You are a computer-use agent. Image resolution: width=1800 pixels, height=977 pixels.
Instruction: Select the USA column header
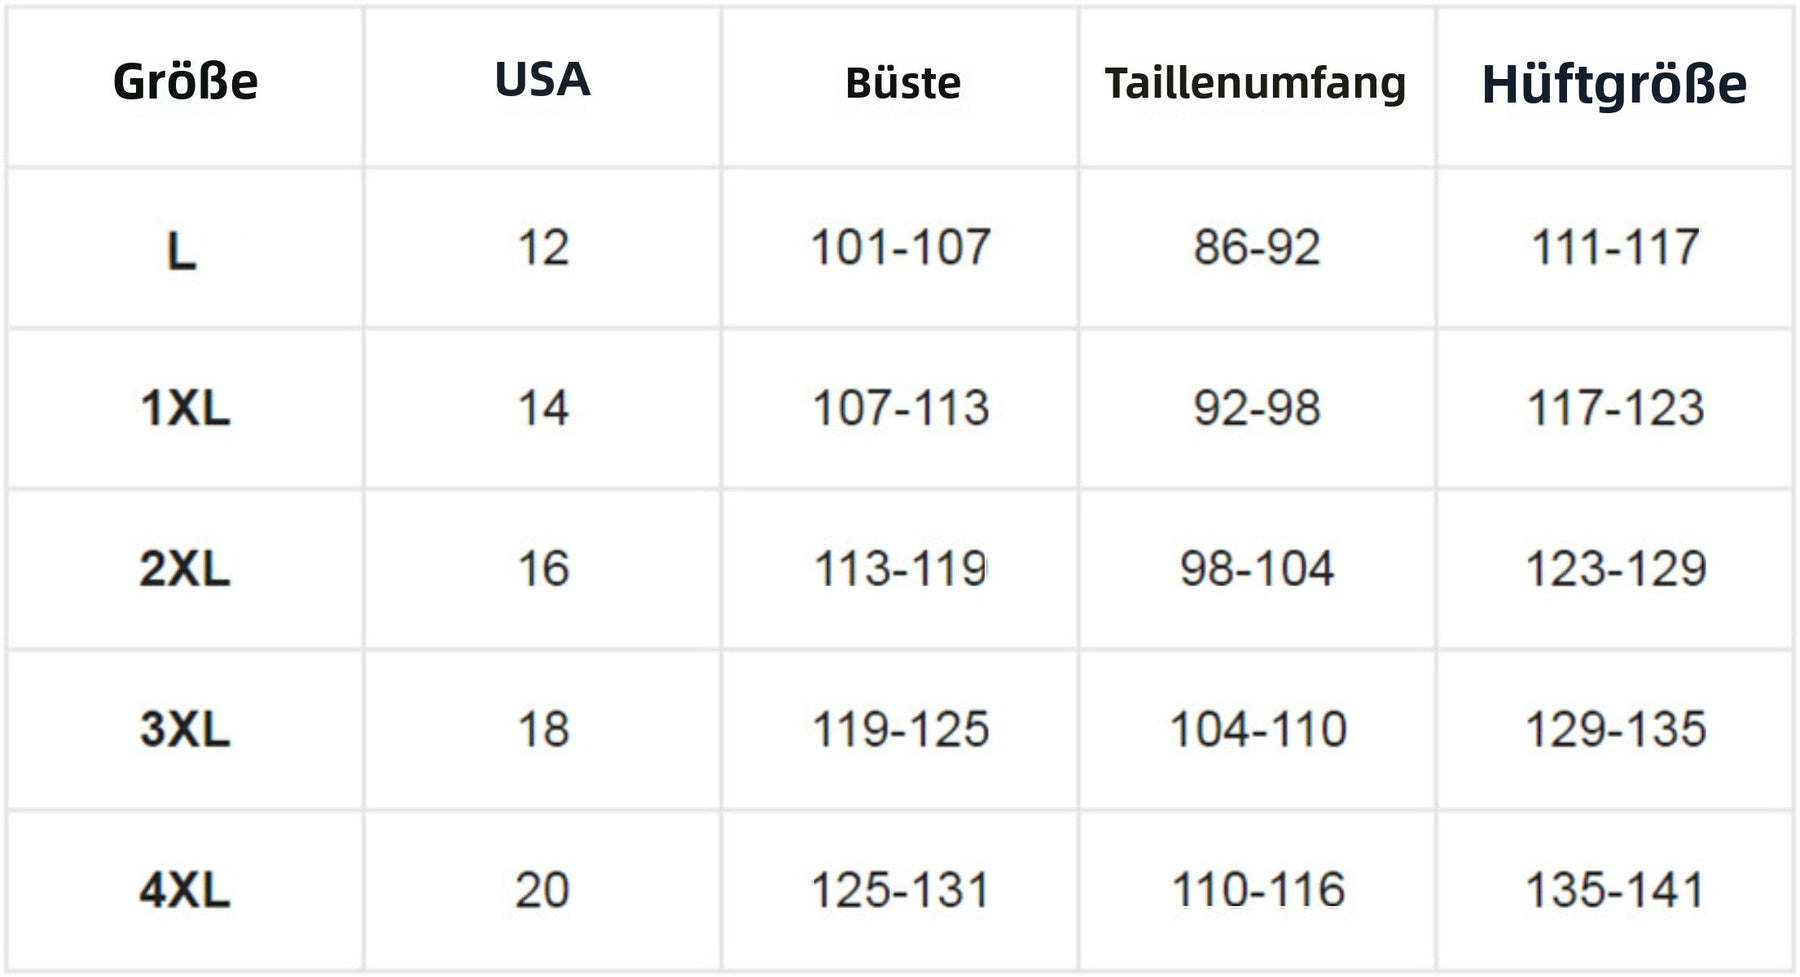tap(542, 80)
